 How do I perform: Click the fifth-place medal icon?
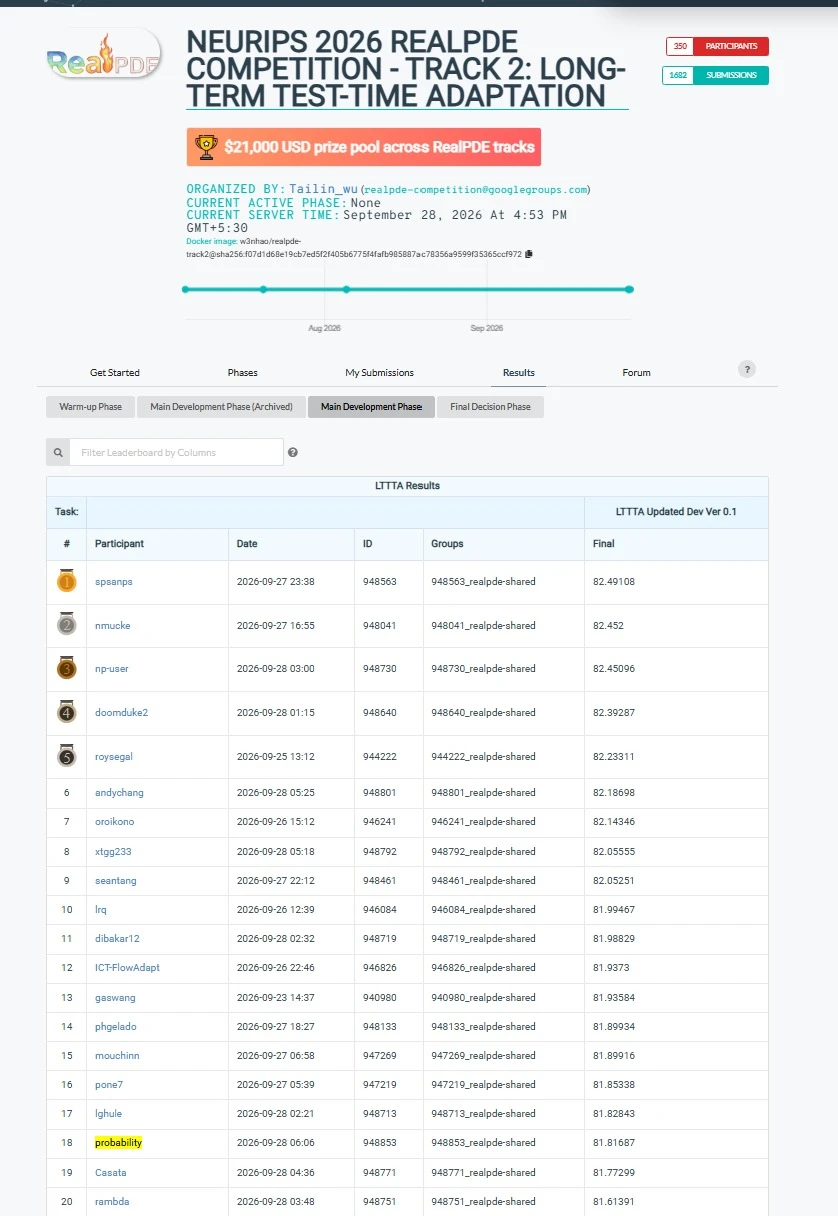click(67, 756)
